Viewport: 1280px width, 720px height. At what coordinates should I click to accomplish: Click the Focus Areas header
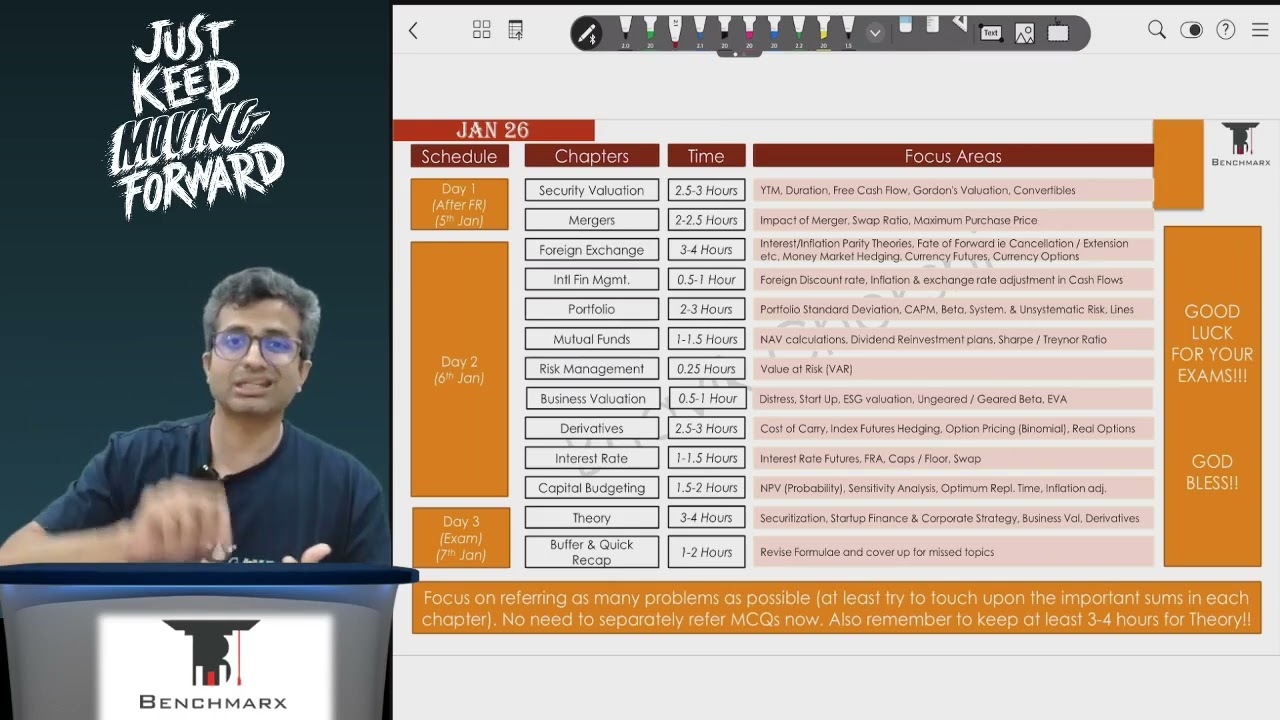(x=953, y=156)
